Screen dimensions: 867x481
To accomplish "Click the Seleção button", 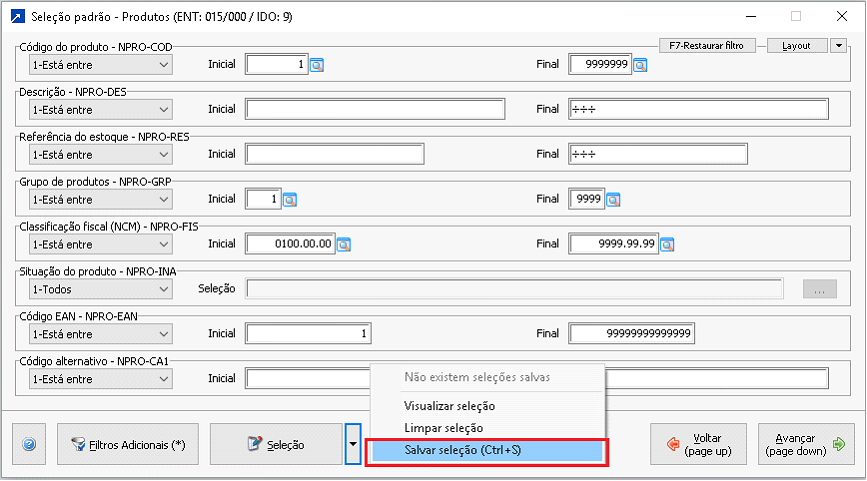I will 276,444.
